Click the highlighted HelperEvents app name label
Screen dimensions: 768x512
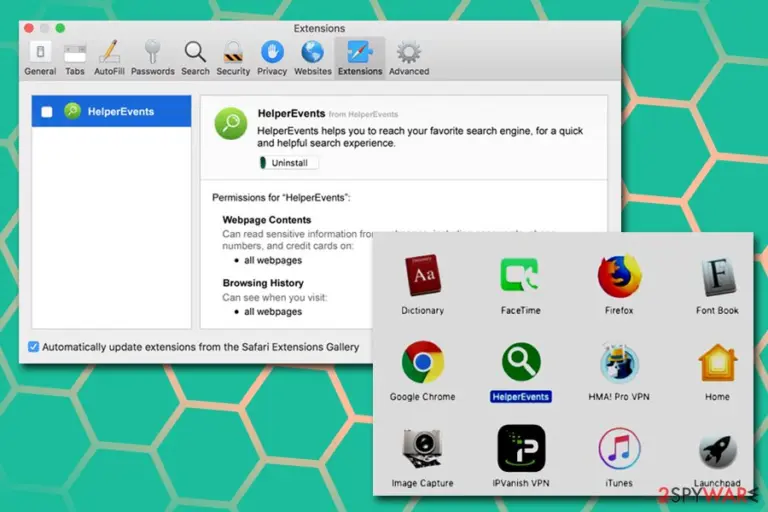click(x=521, y=397)
